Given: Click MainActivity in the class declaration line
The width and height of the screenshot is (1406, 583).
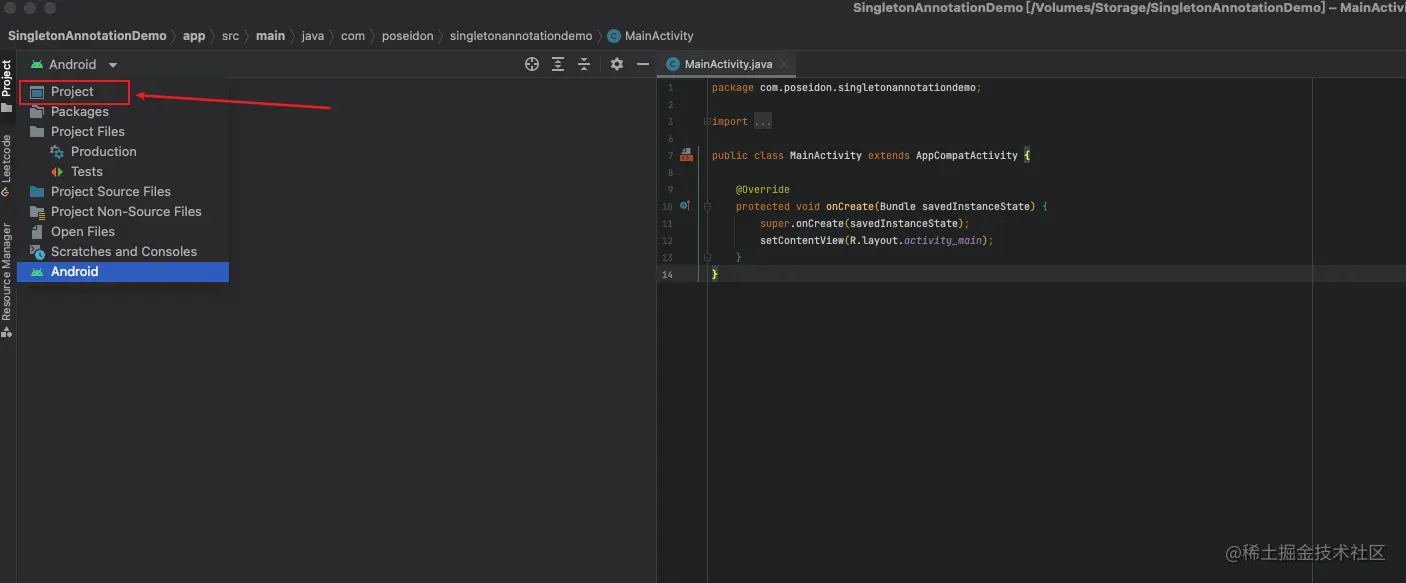Looking at the screenshot, I should tap(826, 155).
